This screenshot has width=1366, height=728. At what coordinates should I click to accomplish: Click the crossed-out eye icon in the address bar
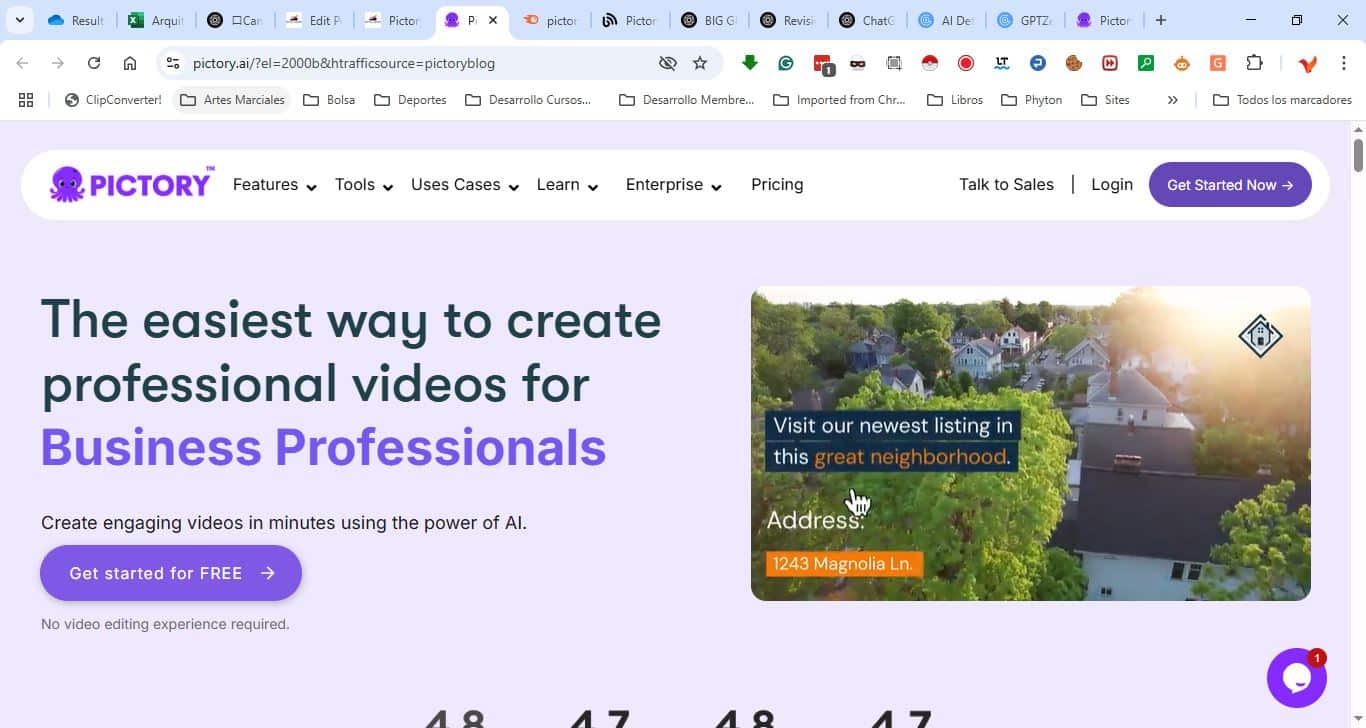[667, 63]
